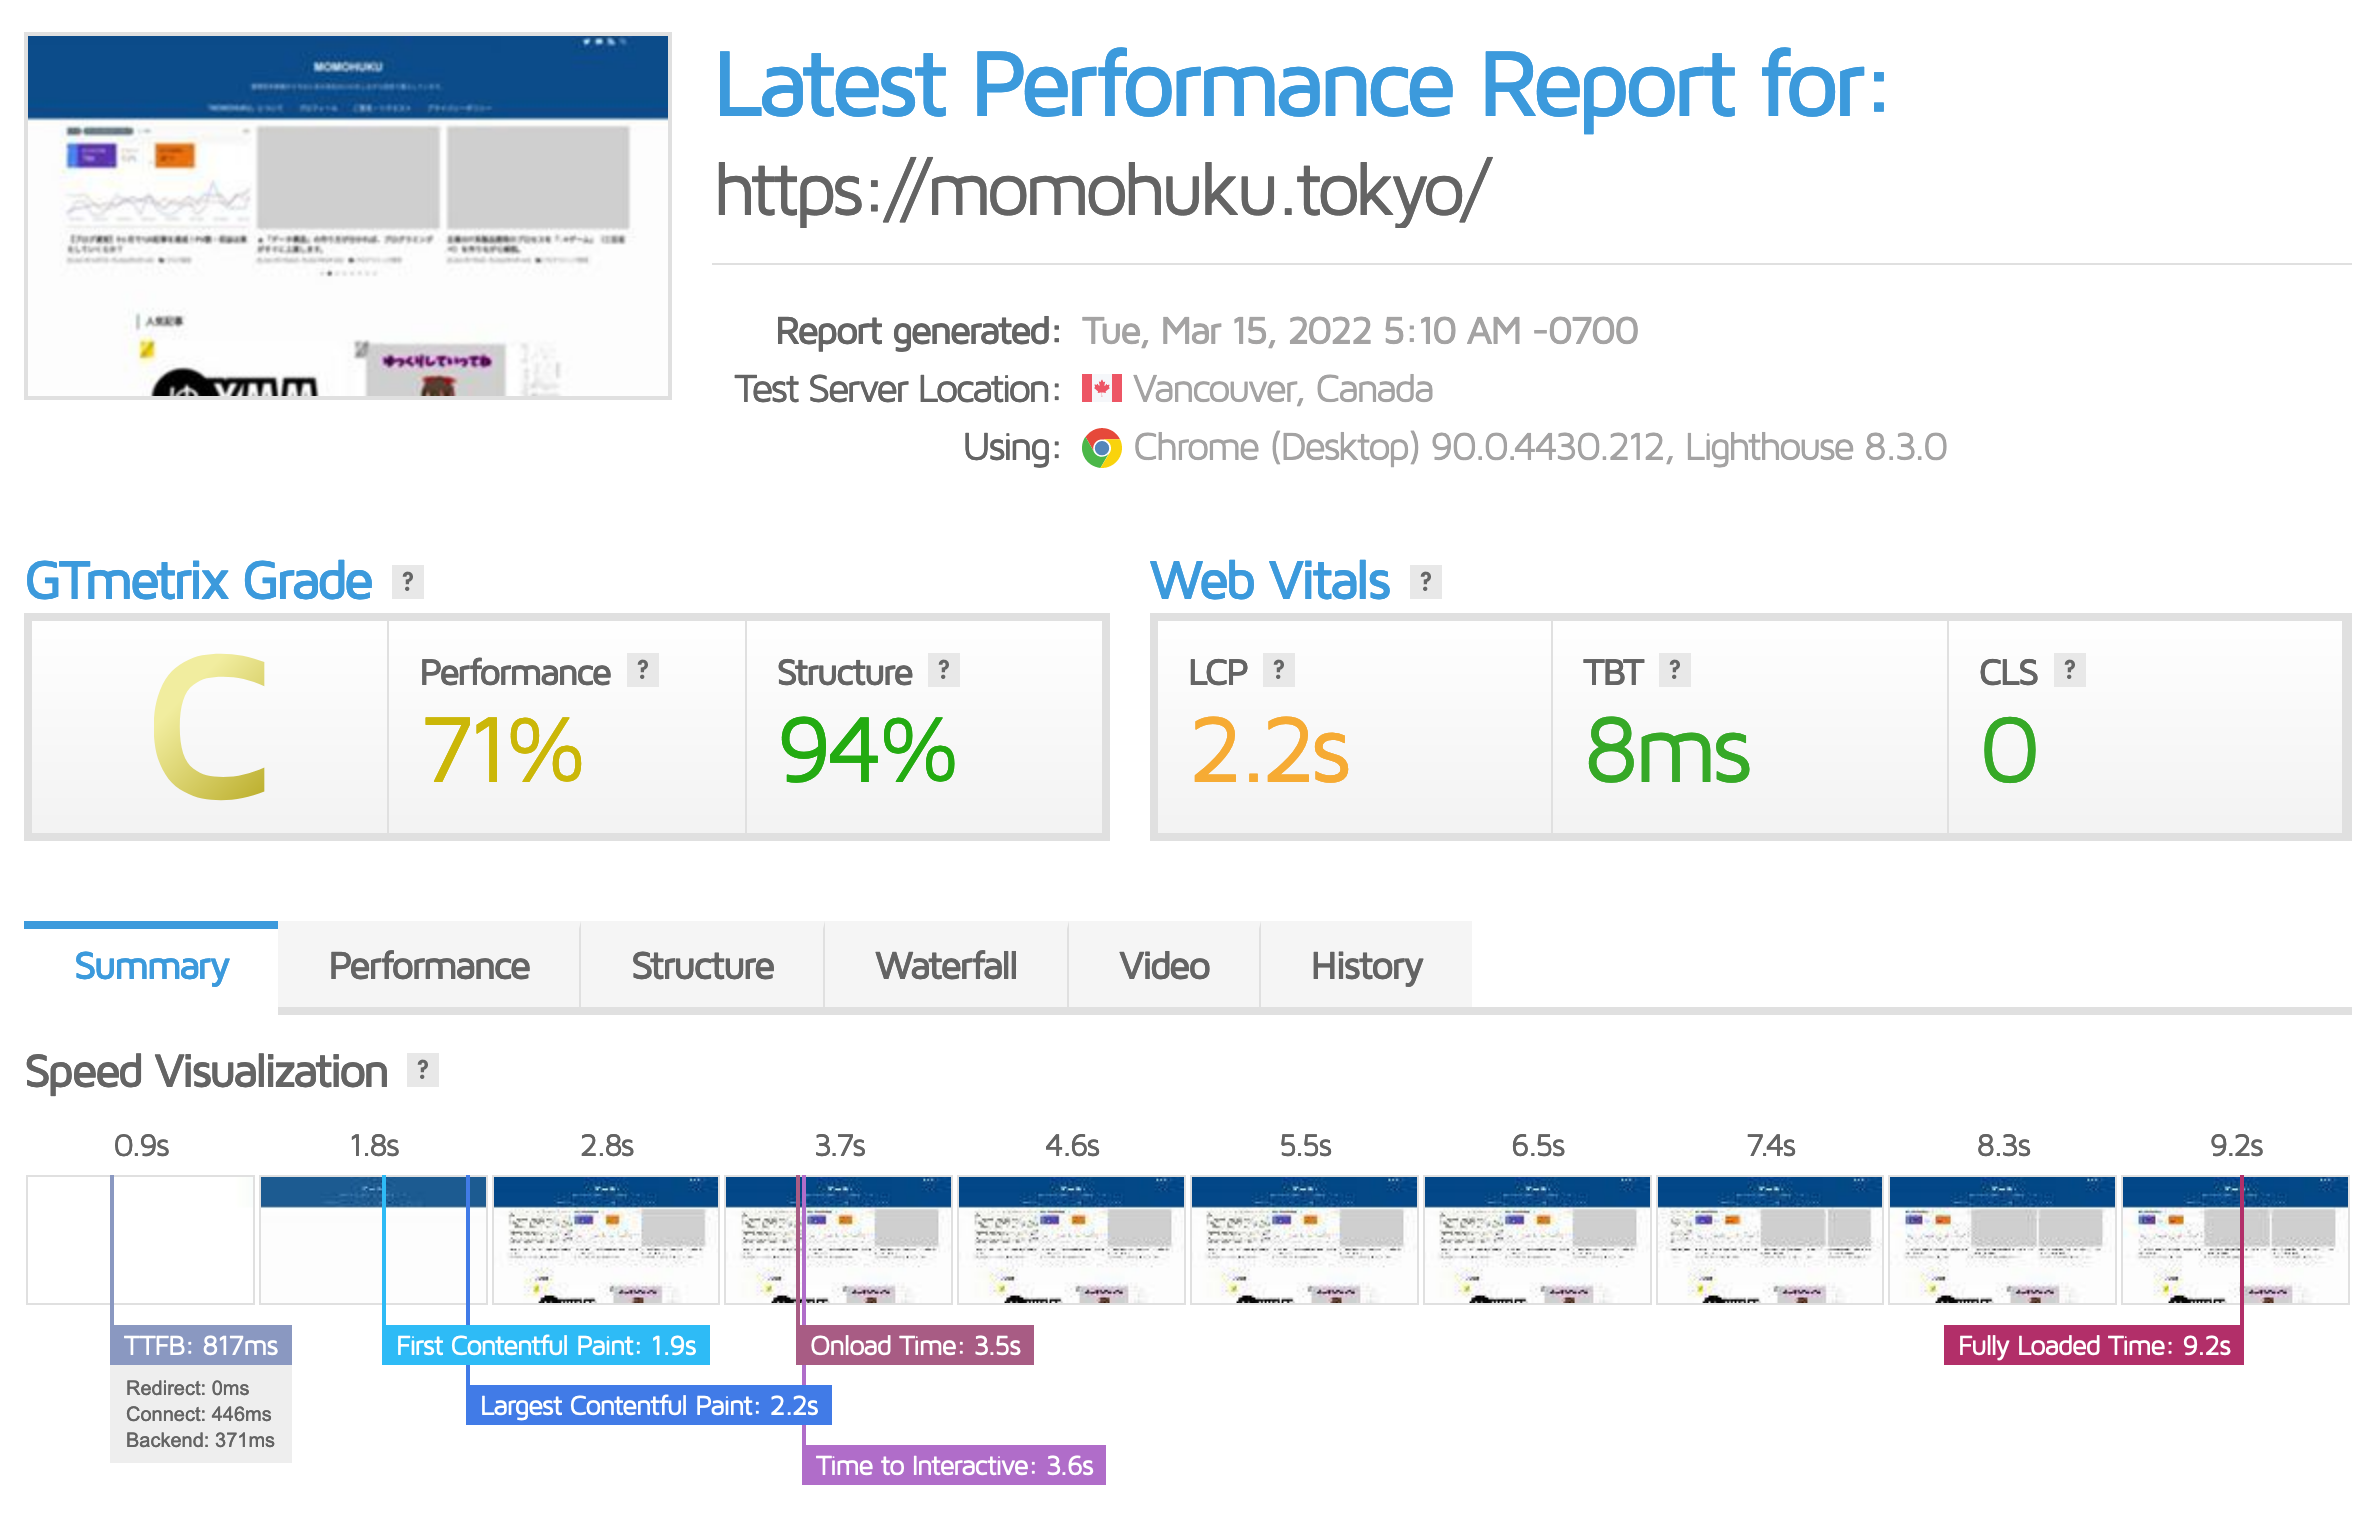Click the Speed Visualization heading

click(206, 1071)
